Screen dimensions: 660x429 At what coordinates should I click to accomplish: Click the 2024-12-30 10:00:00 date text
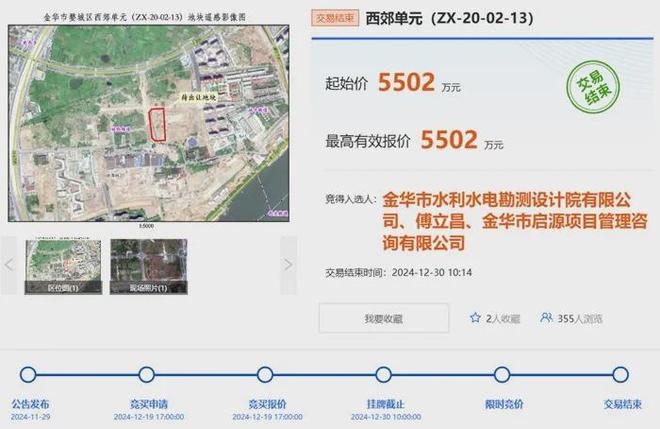[386, 417]
